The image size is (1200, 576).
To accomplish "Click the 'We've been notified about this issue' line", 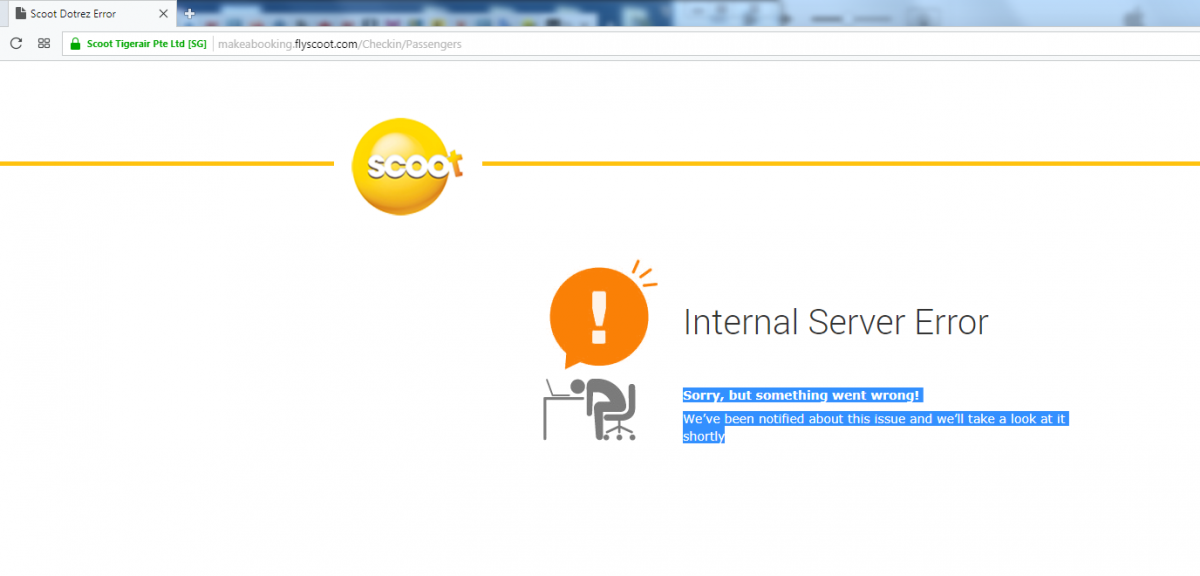I will pyautogui.click(x=875, y=419).
